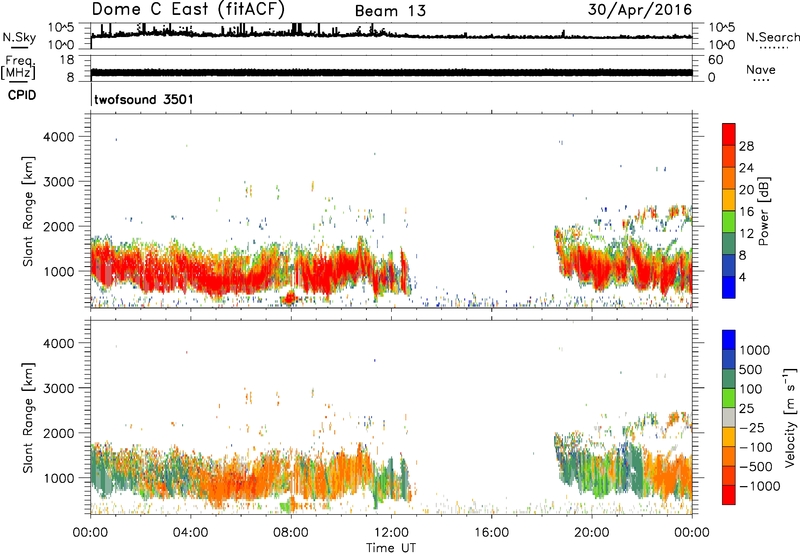Select the 'CPID' row label
The image size is (800, 554).
[x=22, y=95]
